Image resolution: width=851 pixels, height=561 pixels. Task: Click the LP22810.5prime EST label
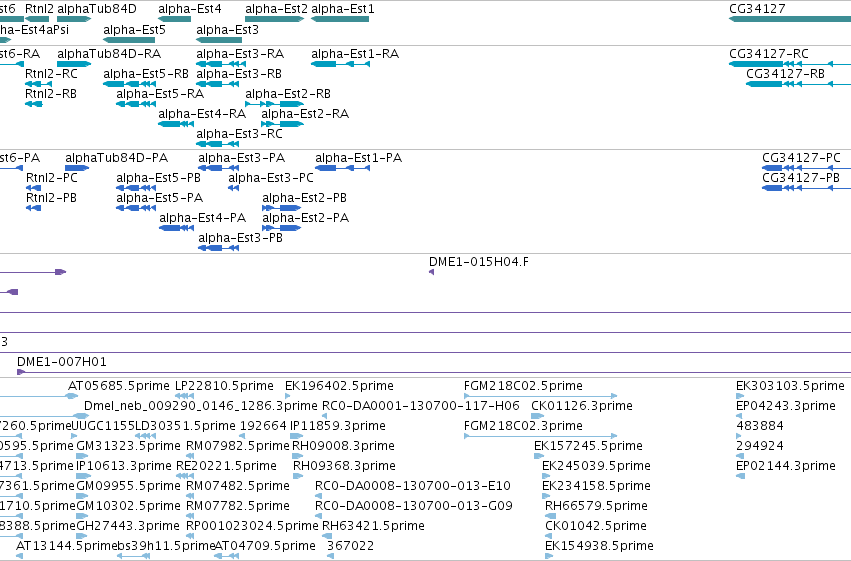pos(224,386)
